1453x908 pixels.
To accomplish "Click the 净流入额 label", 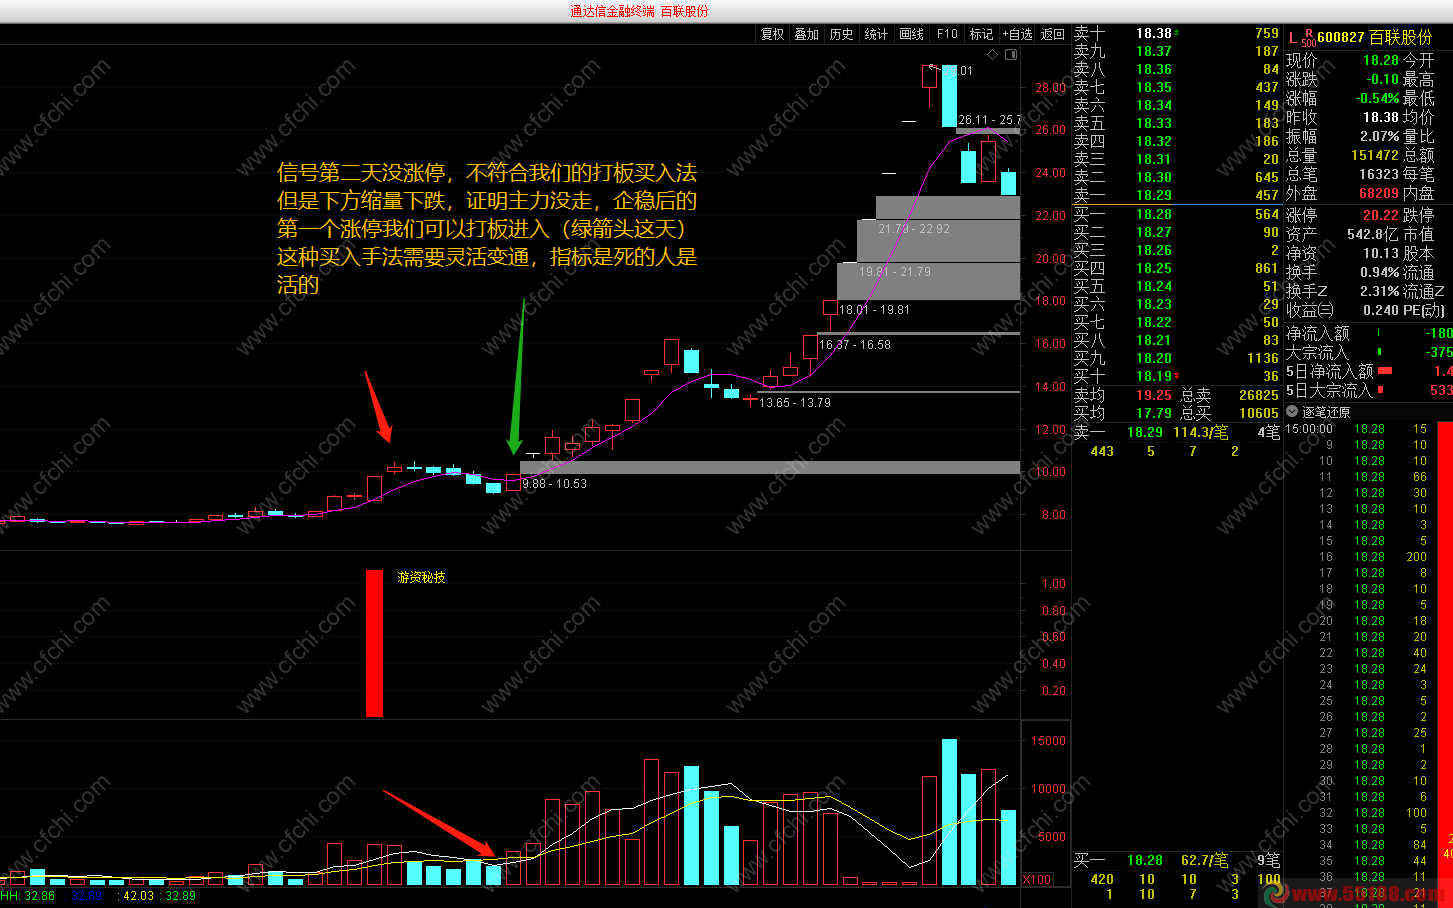I will pyautogui.click(x=1317, y=334).
